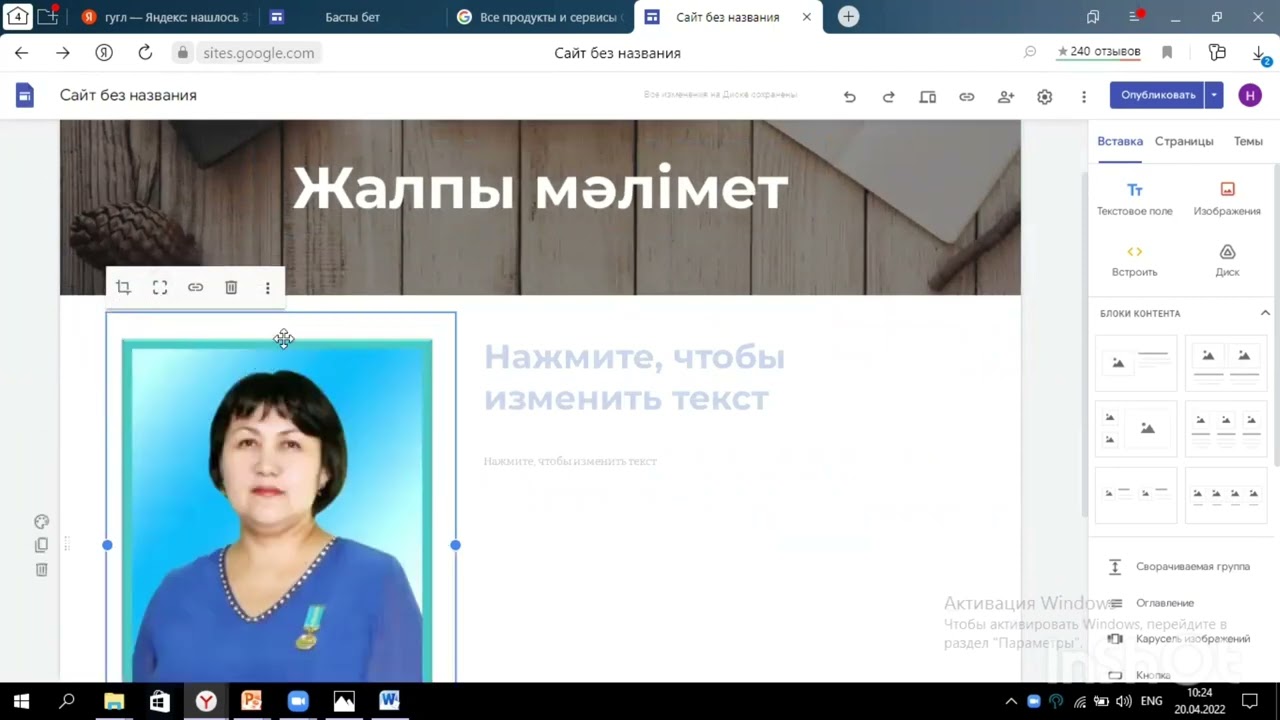1280x720 pixels.
Task: Switch to the Темы tab
Action: point(1248,142)
